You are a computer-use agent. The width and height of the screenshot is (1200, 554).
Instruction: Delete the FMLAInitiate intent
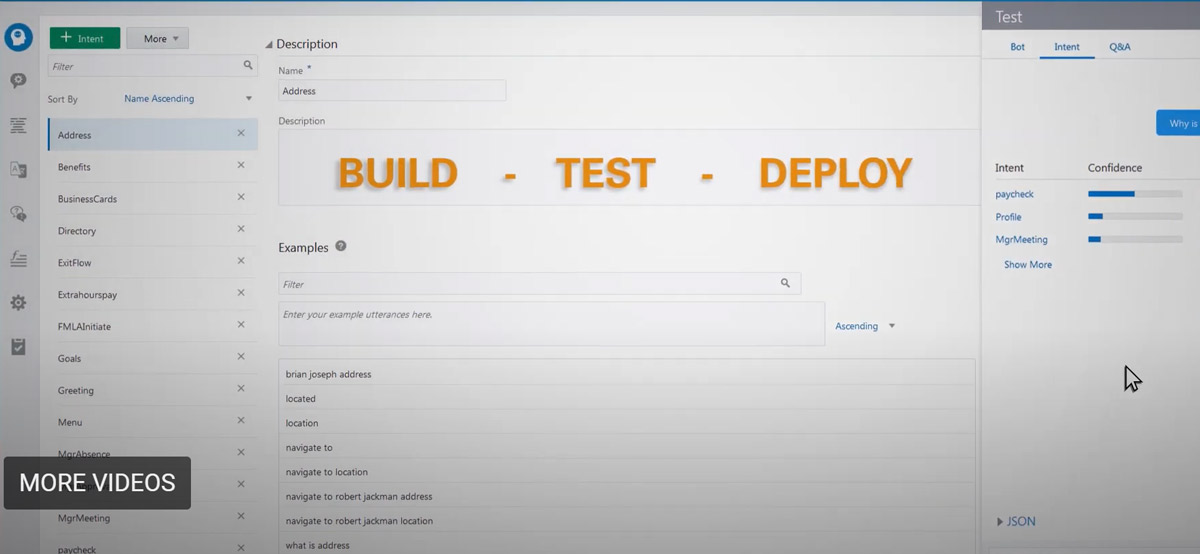241,325
